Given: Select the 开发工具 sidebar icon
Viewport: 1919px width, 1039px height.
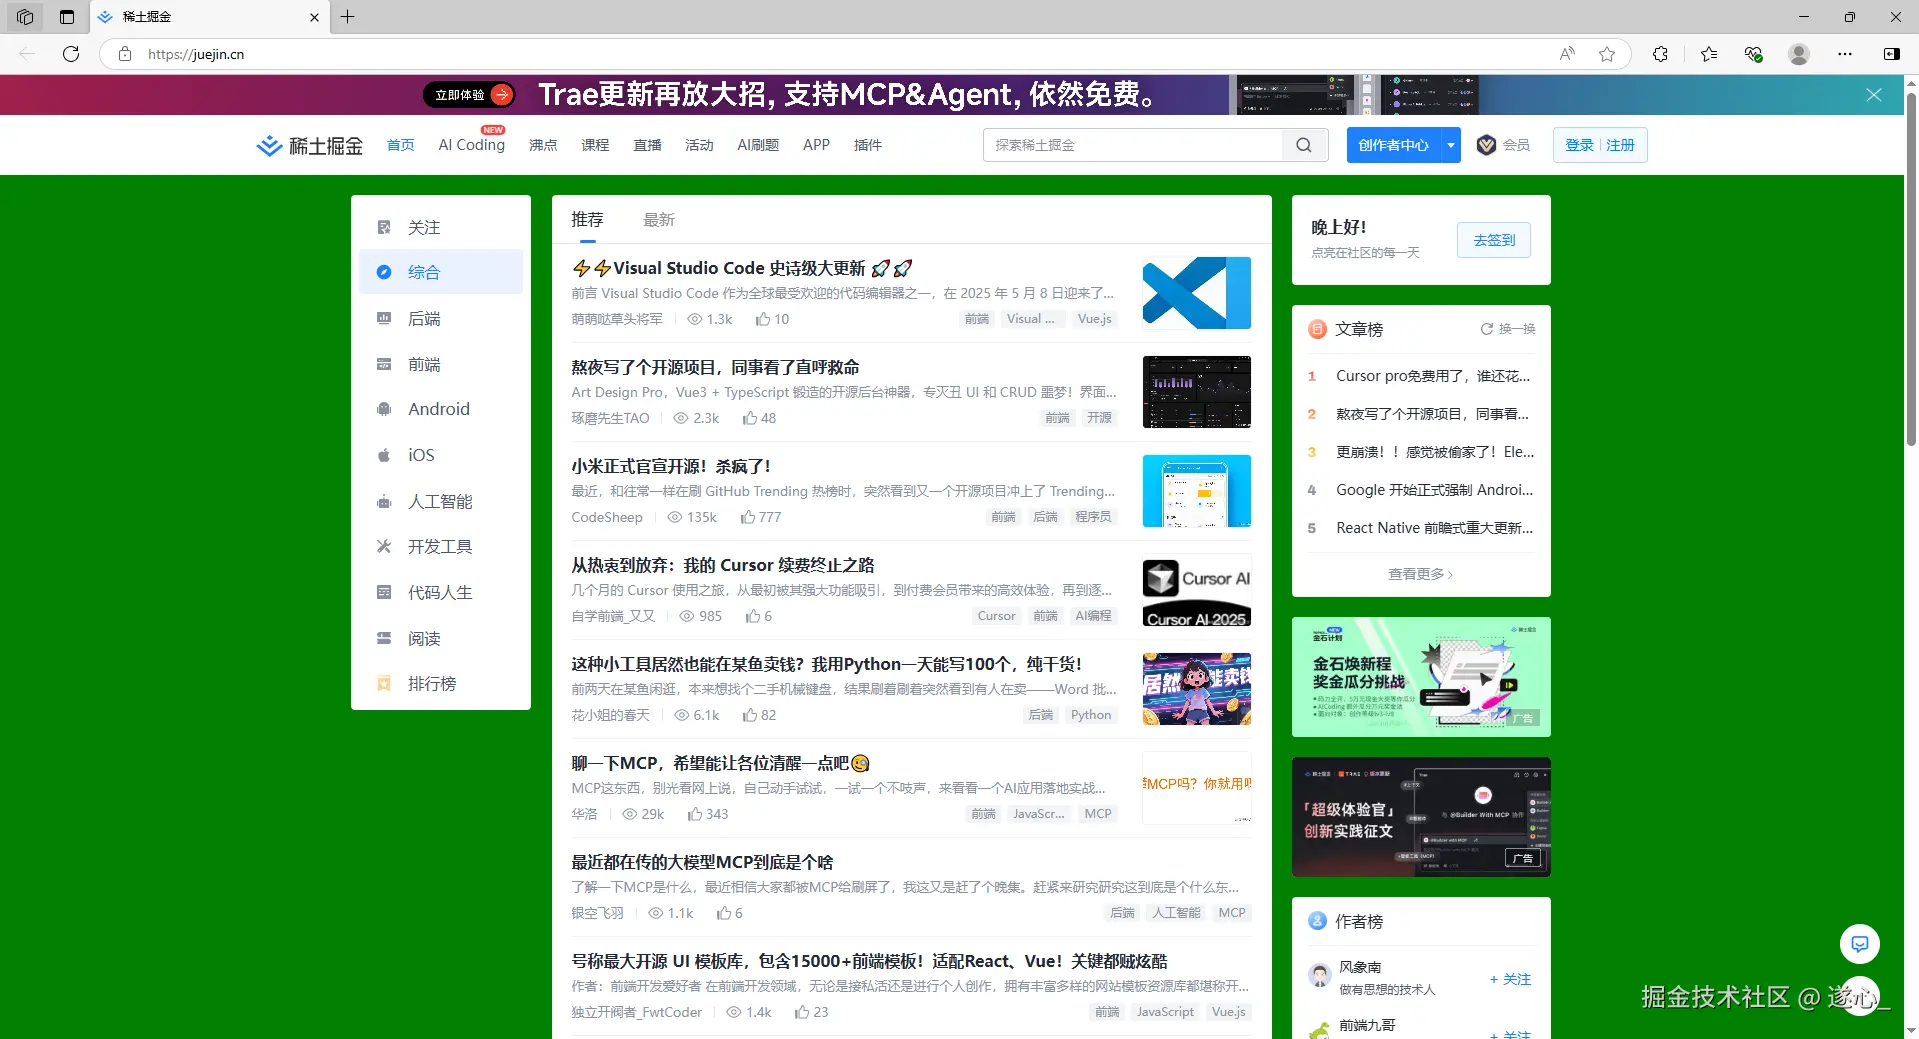Looking at the screenshot, I should [383, 546].
